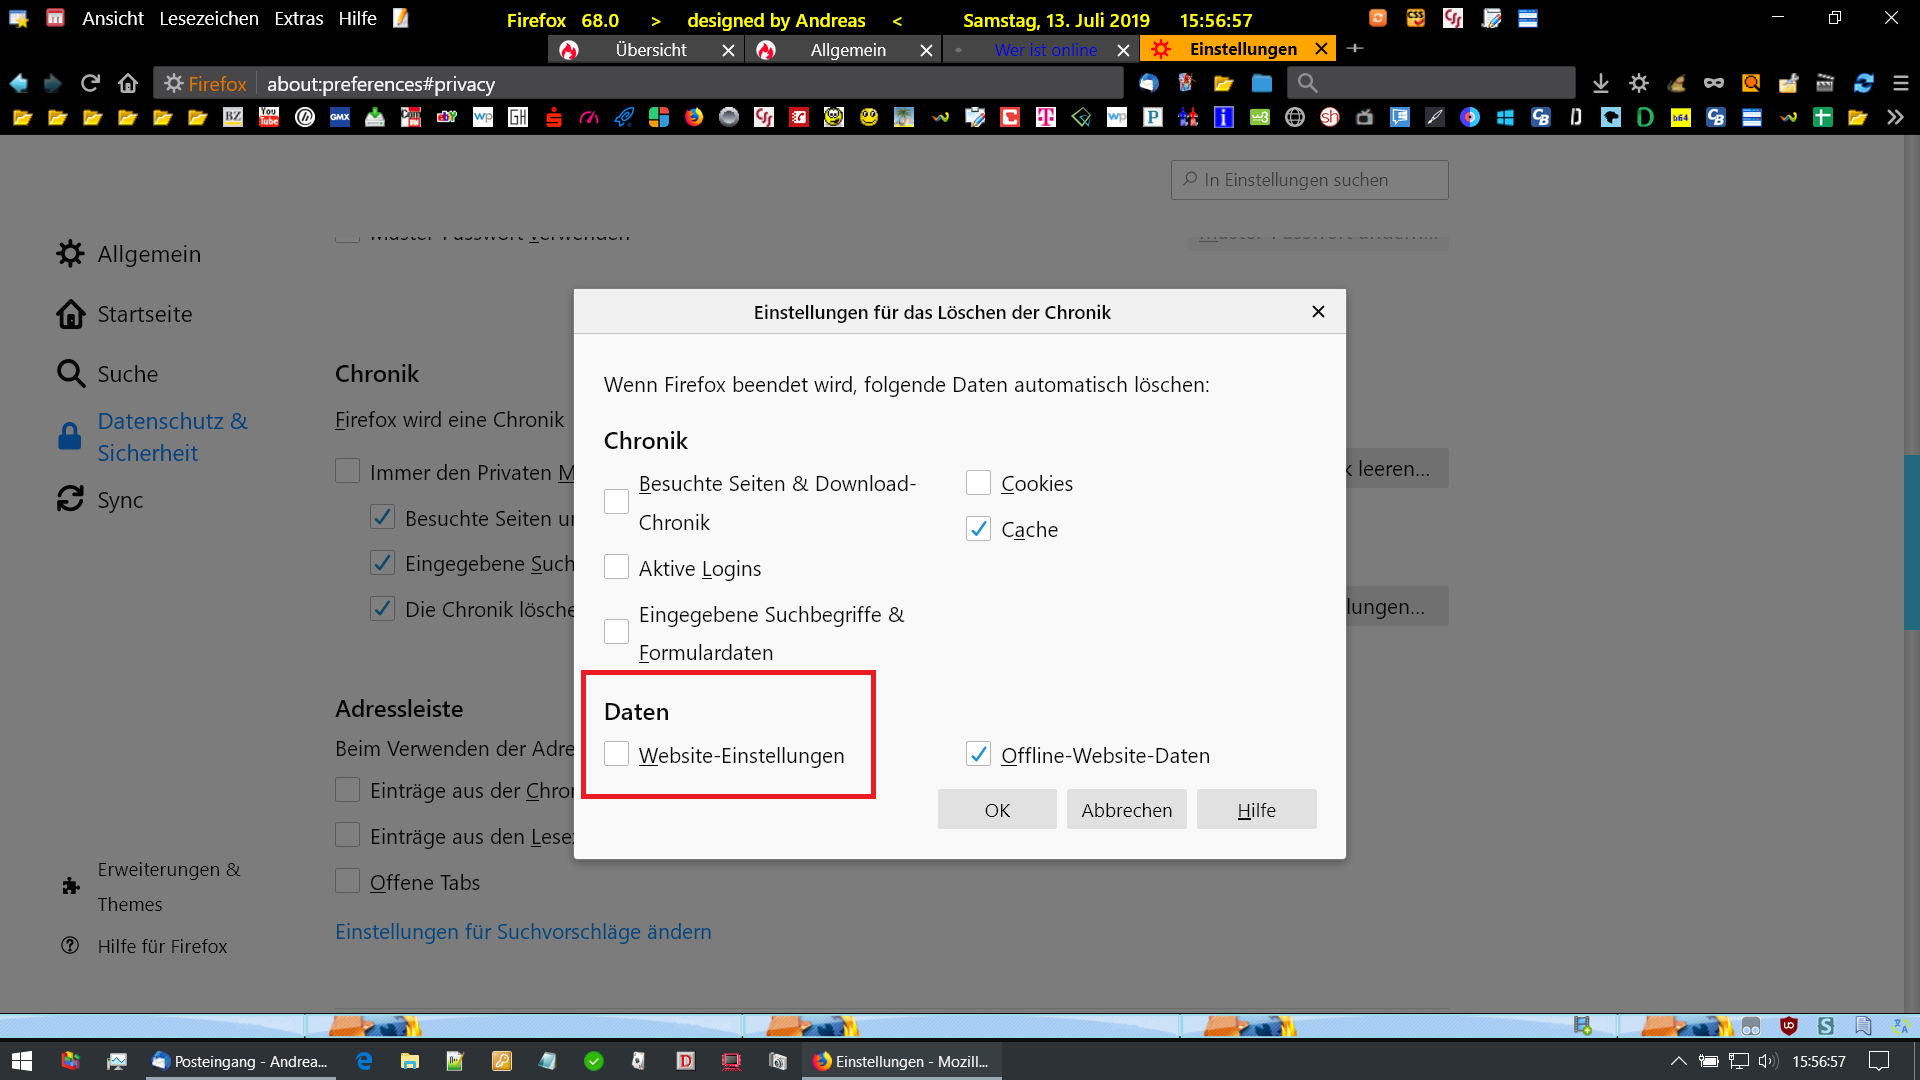Click the reload page icon

pos(91,83)
